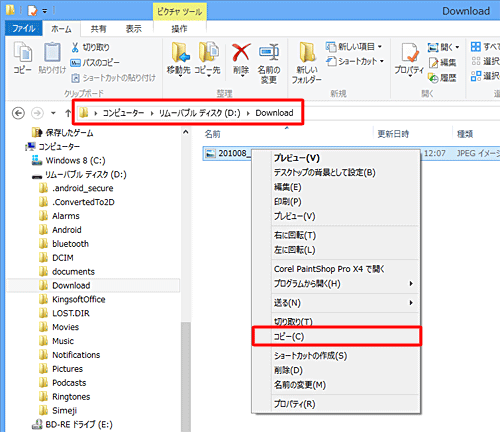Open the Move to (移動先) folder icon
The image size is (500, 432).
click(x=180, y=52)
